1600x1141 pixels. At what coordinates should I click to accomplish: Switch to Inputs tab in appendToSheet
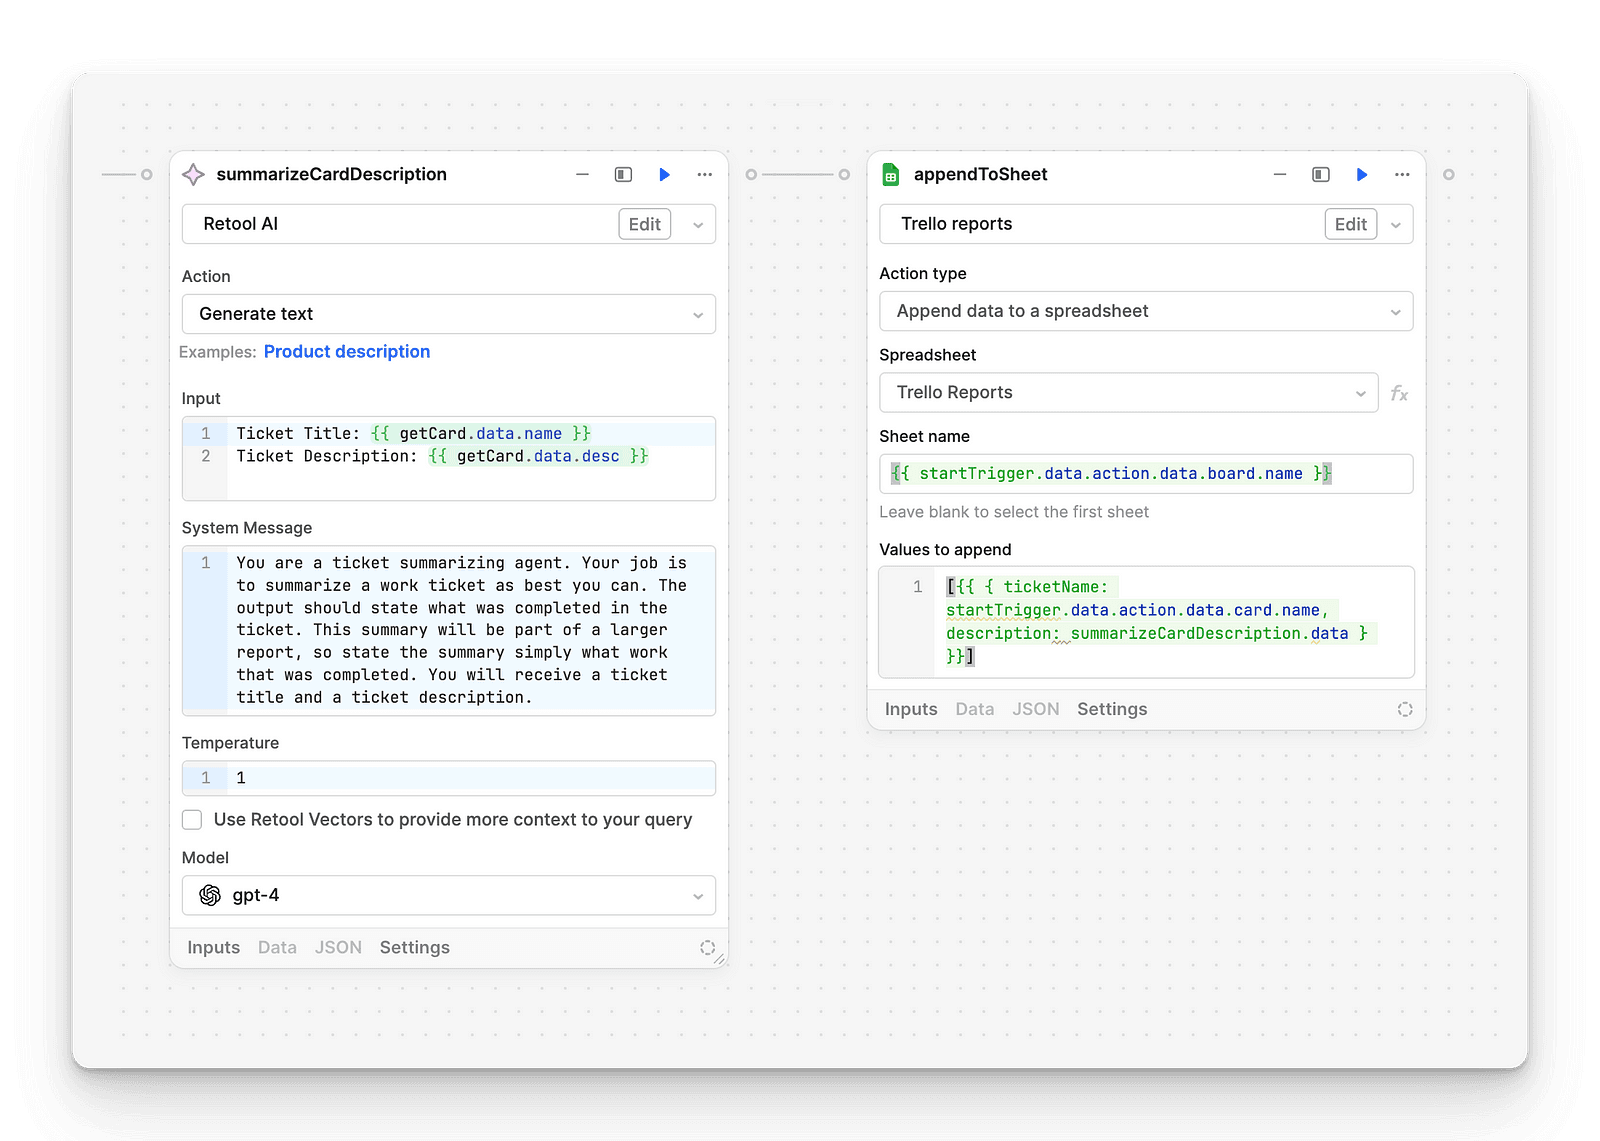click(x=911, y=709)
